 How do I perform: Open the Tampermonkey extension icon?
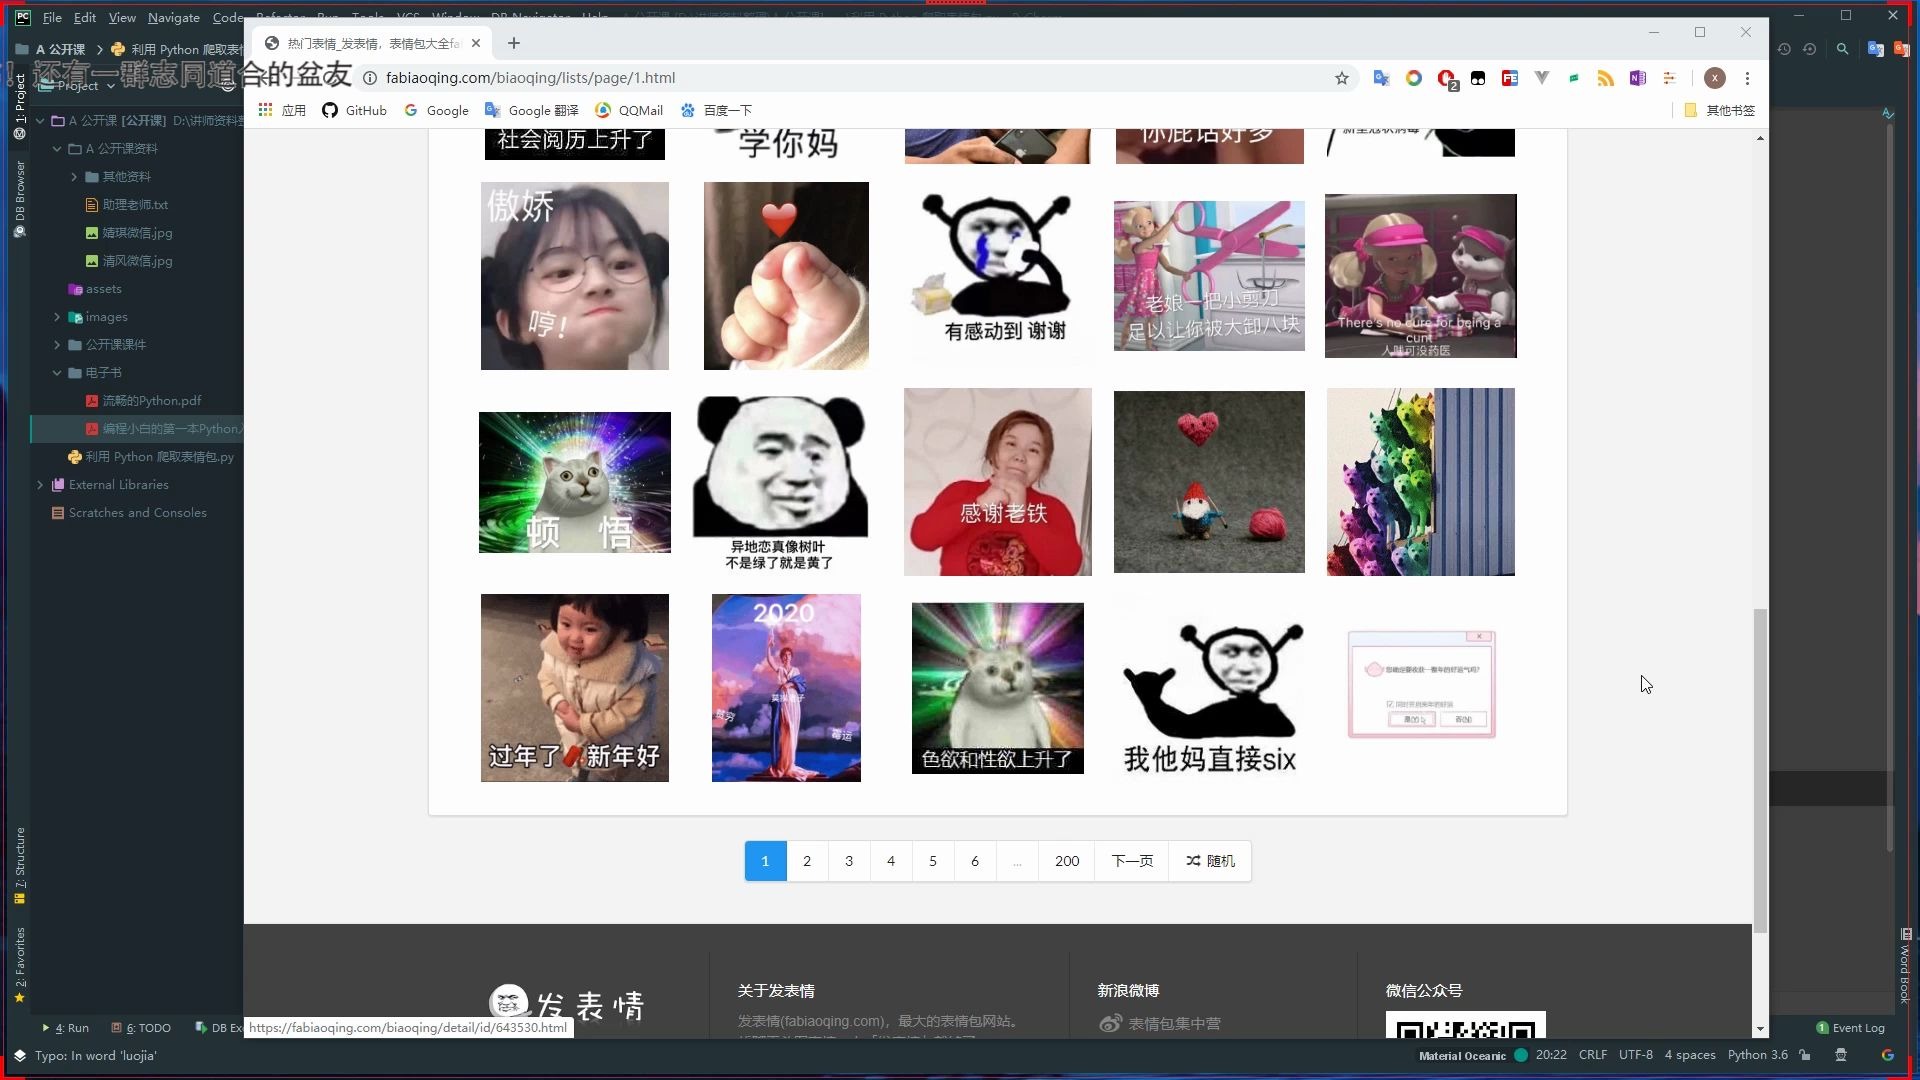pos(1478,78)
